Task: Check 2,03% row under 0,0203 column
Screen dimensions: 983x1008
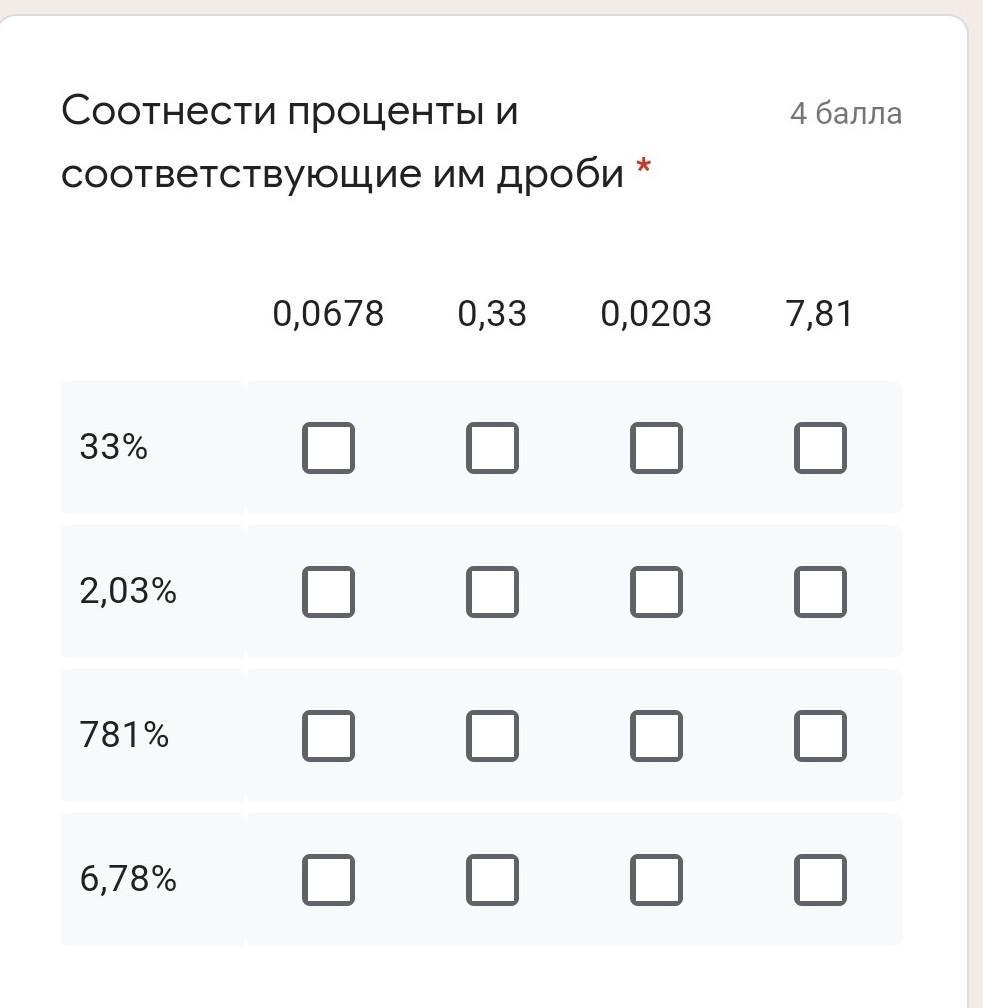Action: pos(656,591)
